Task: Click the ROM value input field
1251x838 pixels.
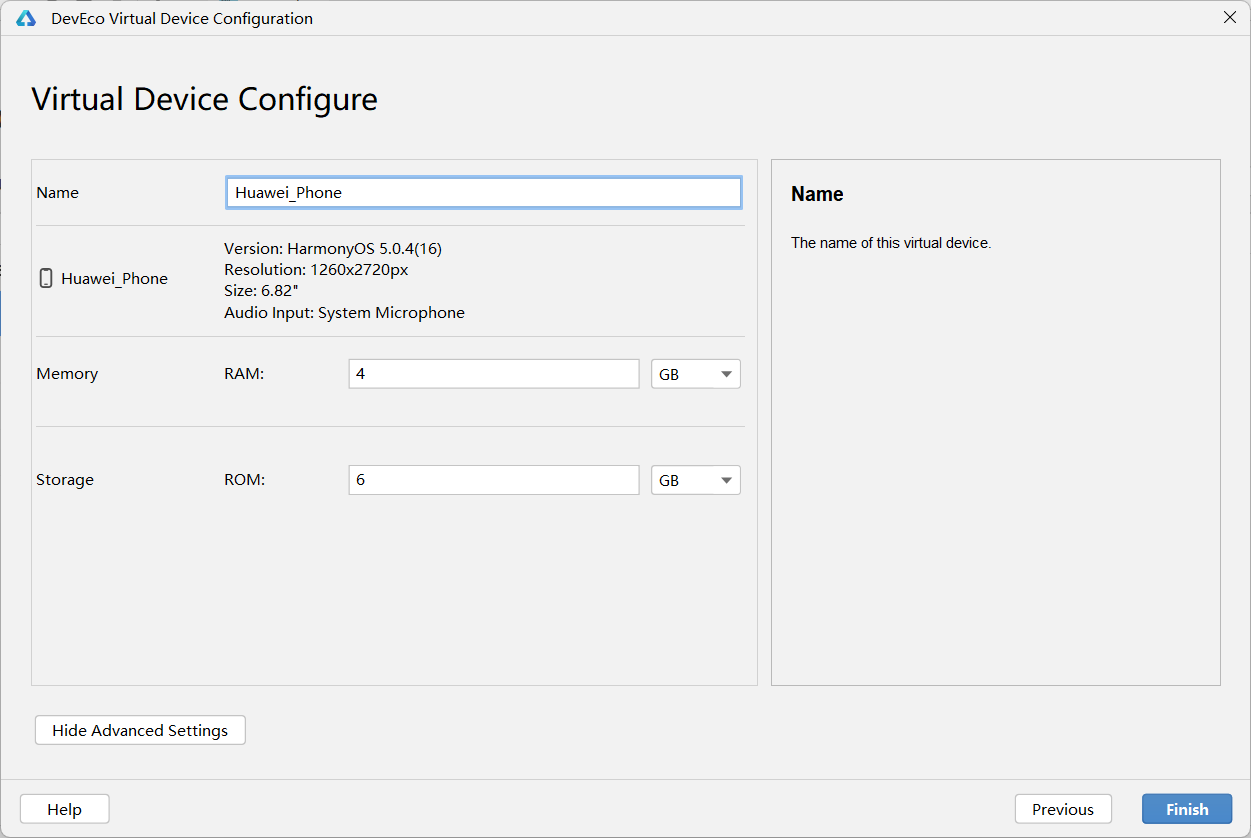Action: pyautogui.click(x=494, y=480)
